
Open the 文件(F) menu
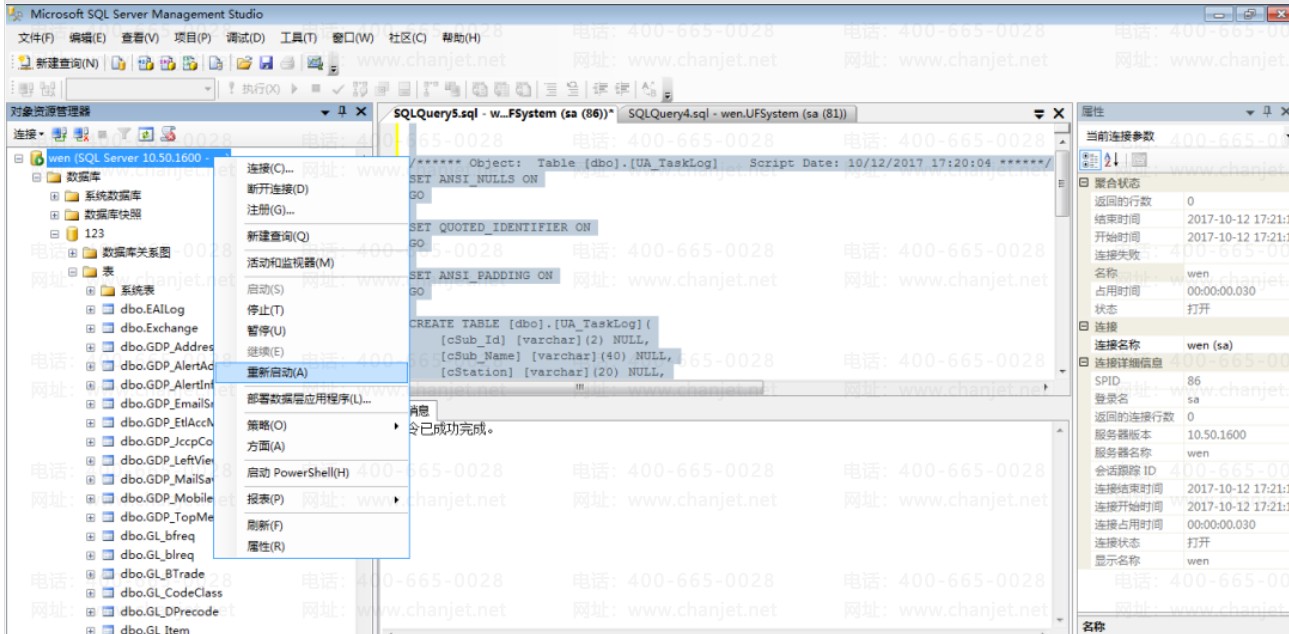tap(36, 38)
